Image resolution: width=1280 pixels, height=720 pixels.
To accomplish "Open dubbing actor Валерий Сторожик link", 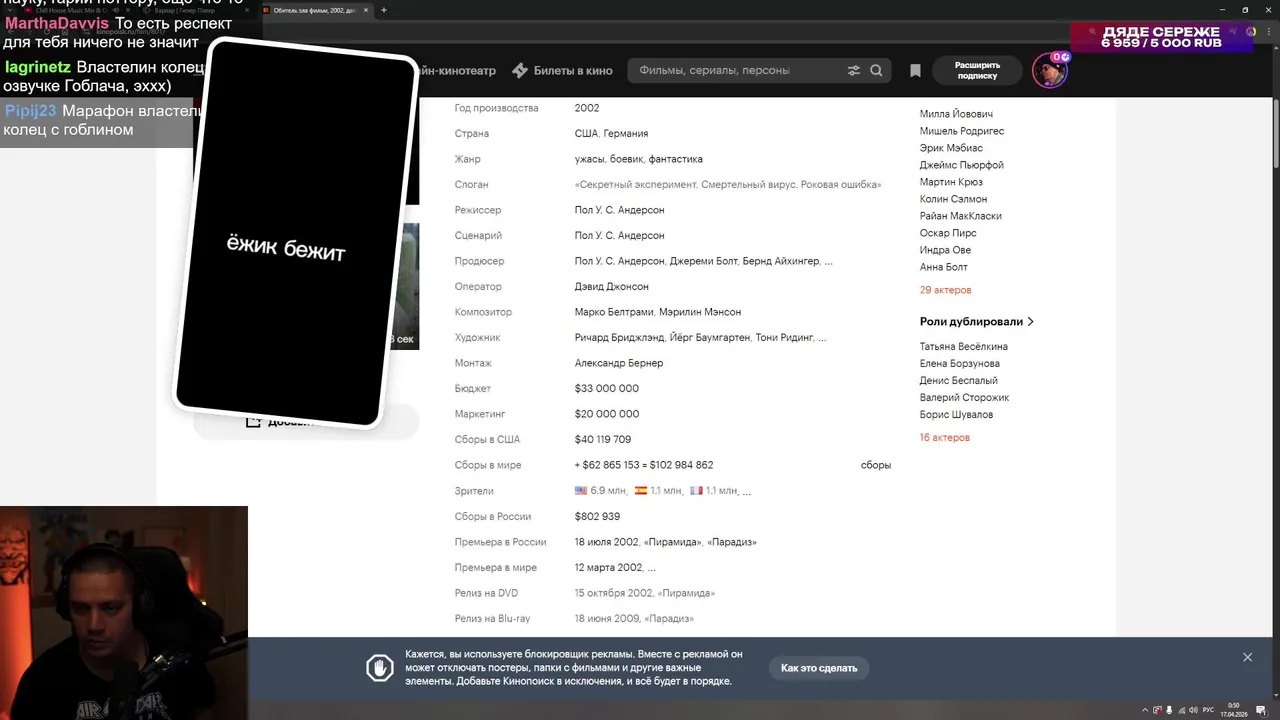I will point(965,397).
